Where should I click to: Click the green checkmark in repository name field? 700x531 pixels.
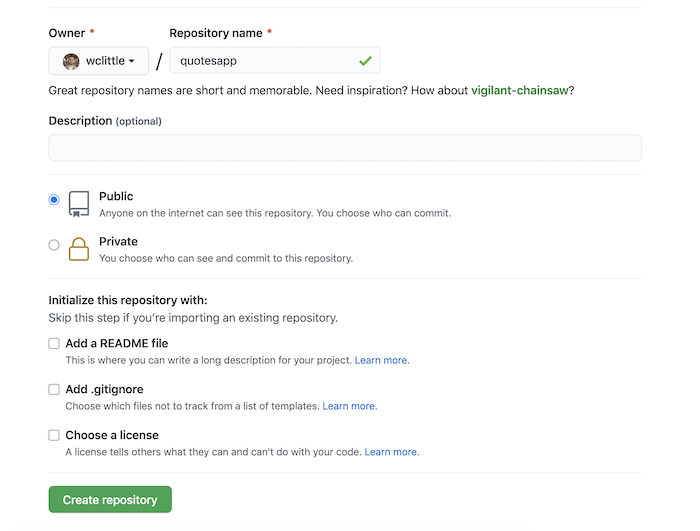[x=365, y=61]
